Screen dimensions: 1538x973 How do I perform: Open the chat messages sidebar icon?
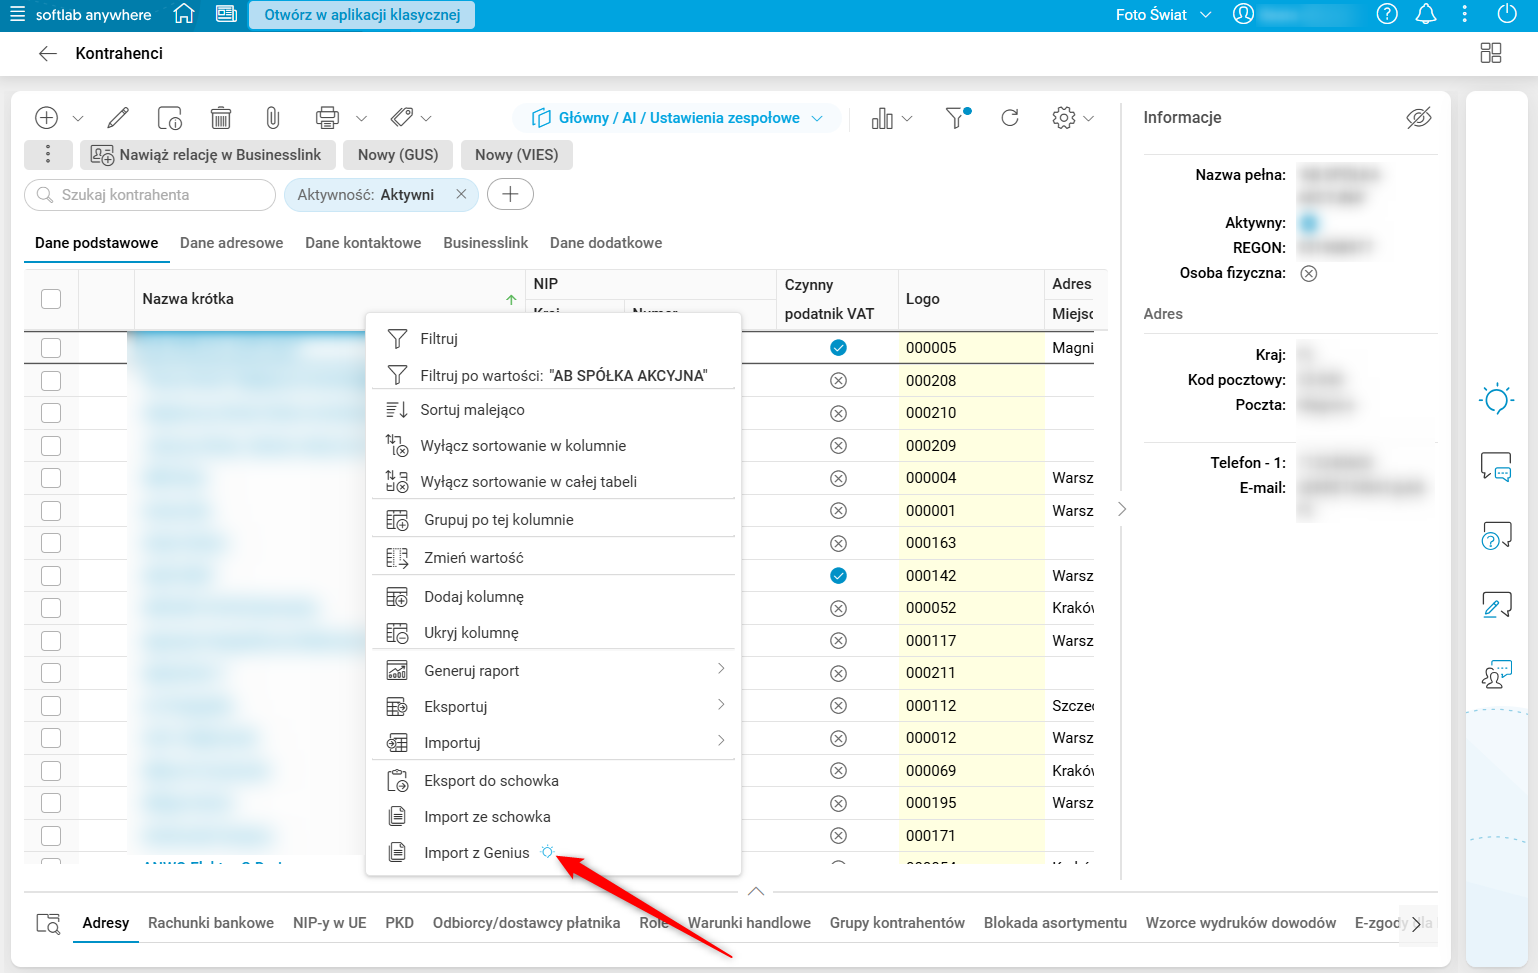tap(1497, 467)
